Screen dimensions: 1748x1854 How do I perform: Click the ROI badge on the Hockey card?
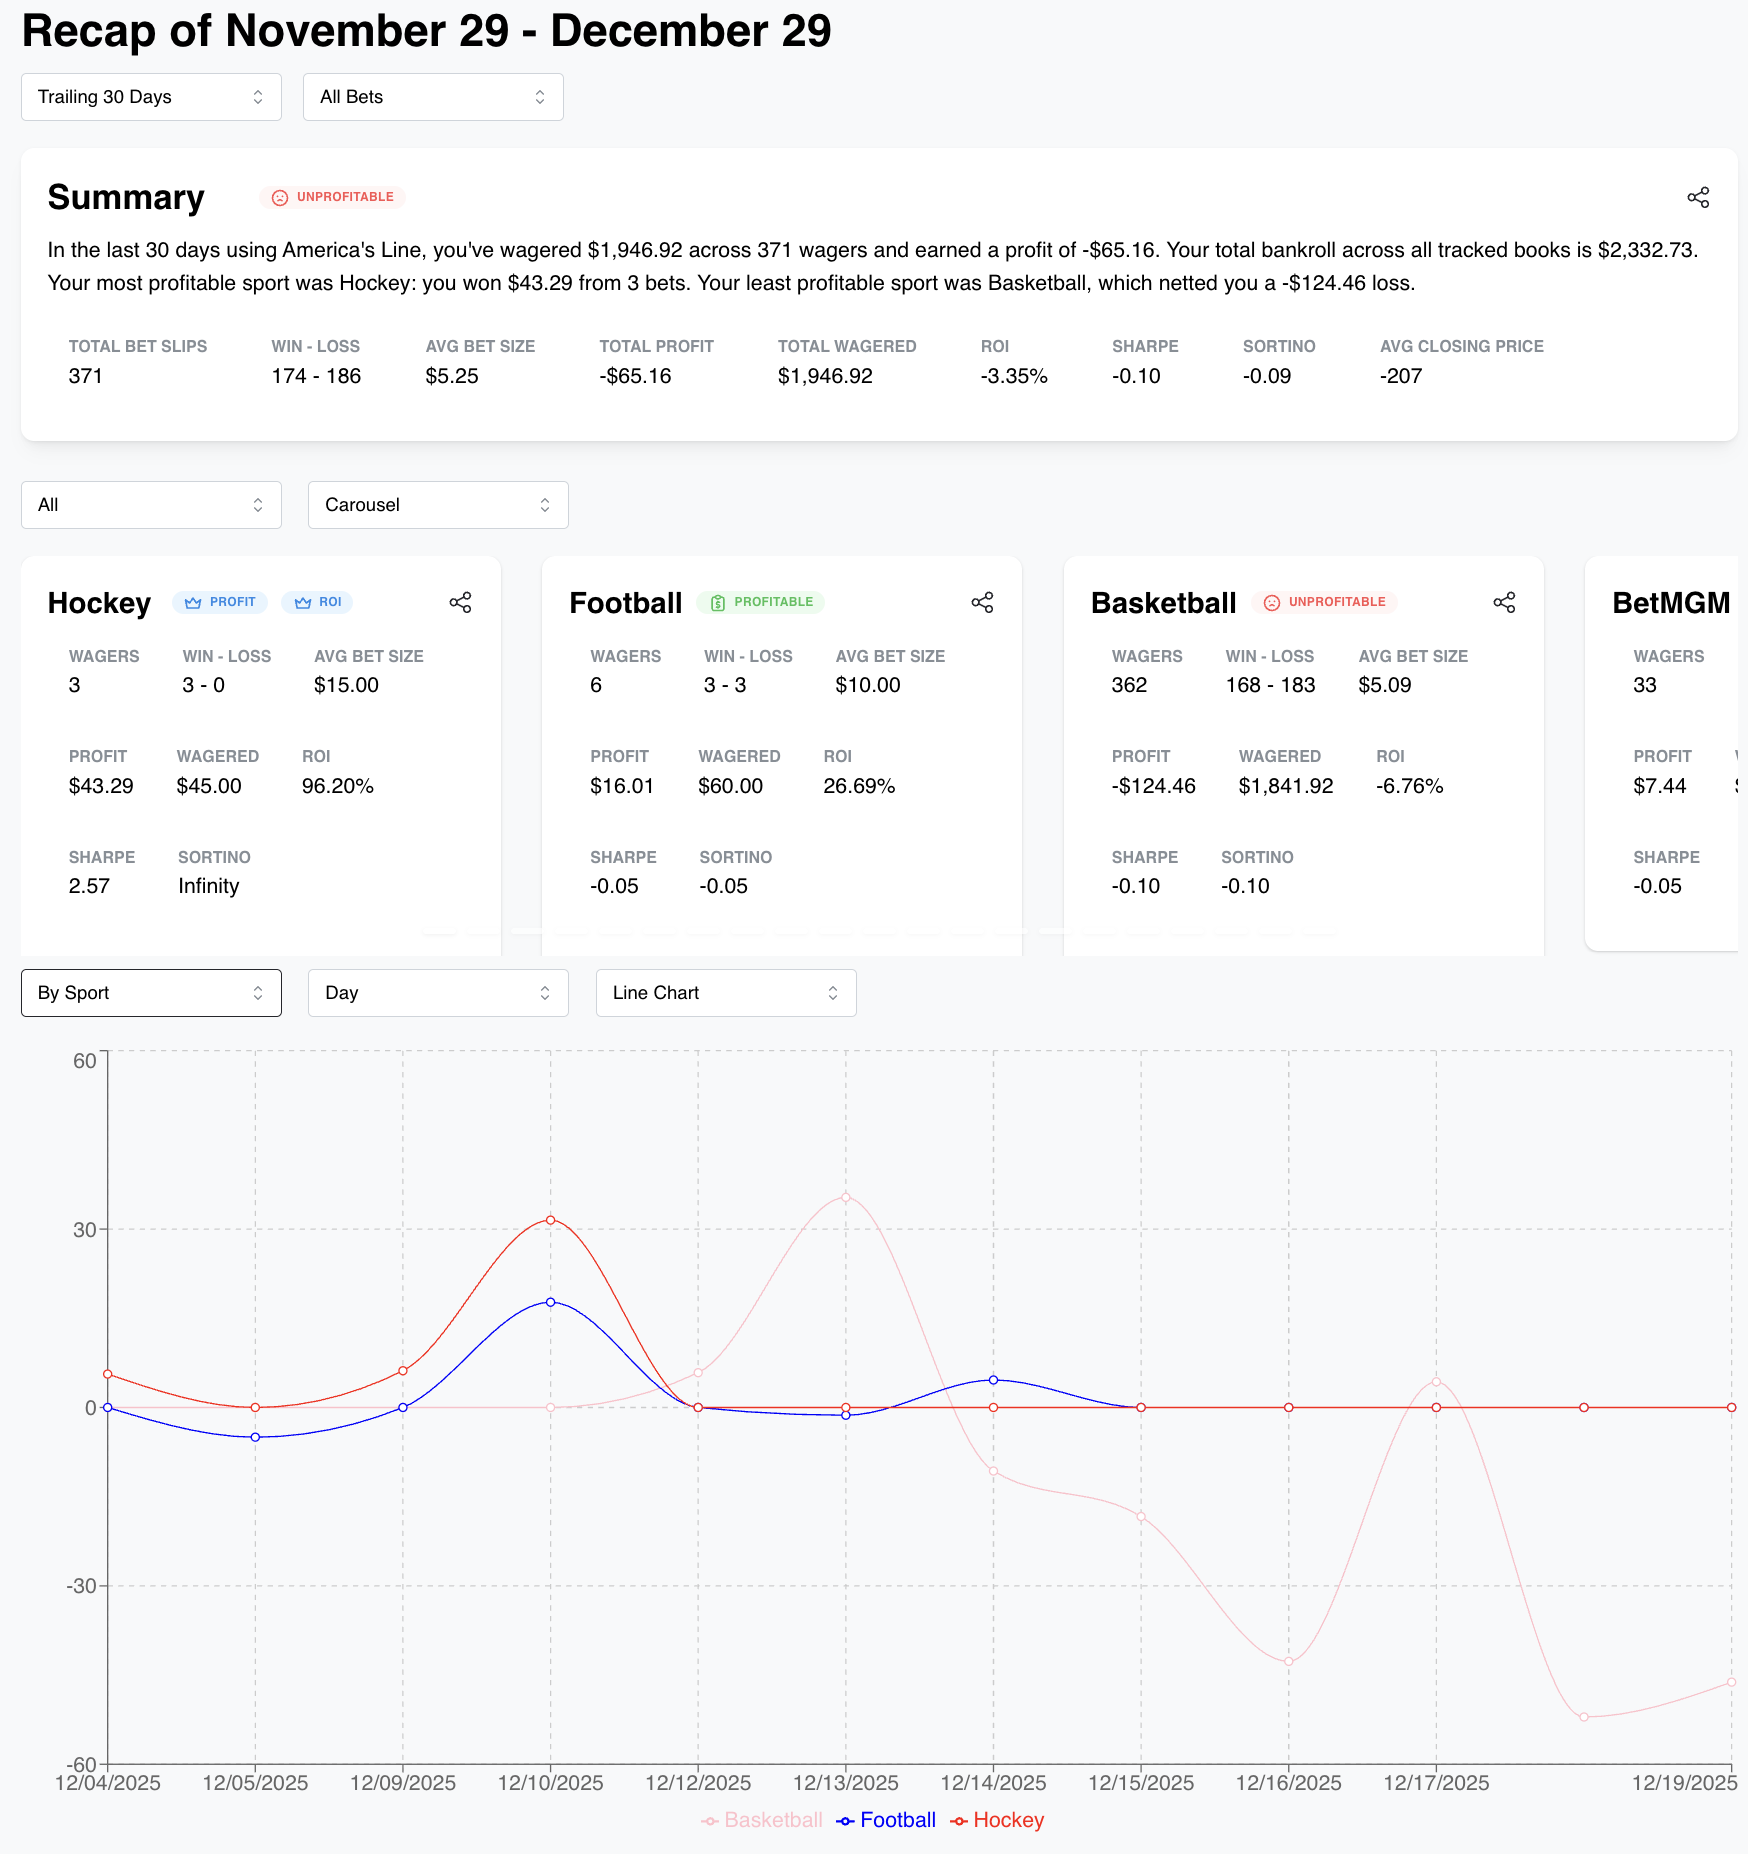[317, 602]
